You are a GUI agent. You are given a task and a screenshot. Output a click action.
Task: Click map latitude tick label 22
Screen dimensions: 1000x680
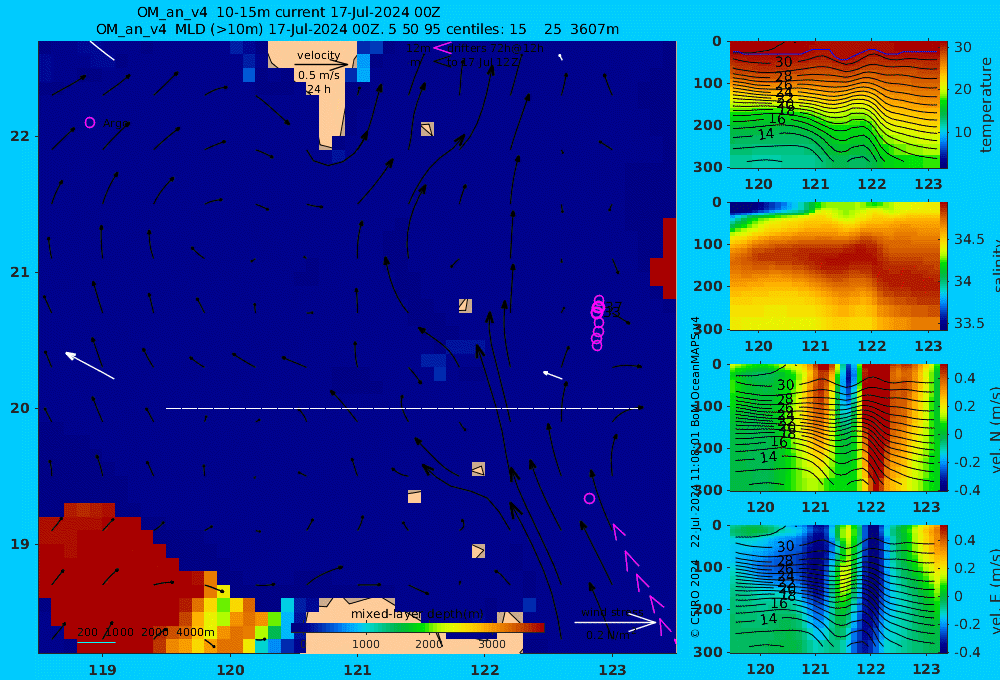click(x=20, y=136)
